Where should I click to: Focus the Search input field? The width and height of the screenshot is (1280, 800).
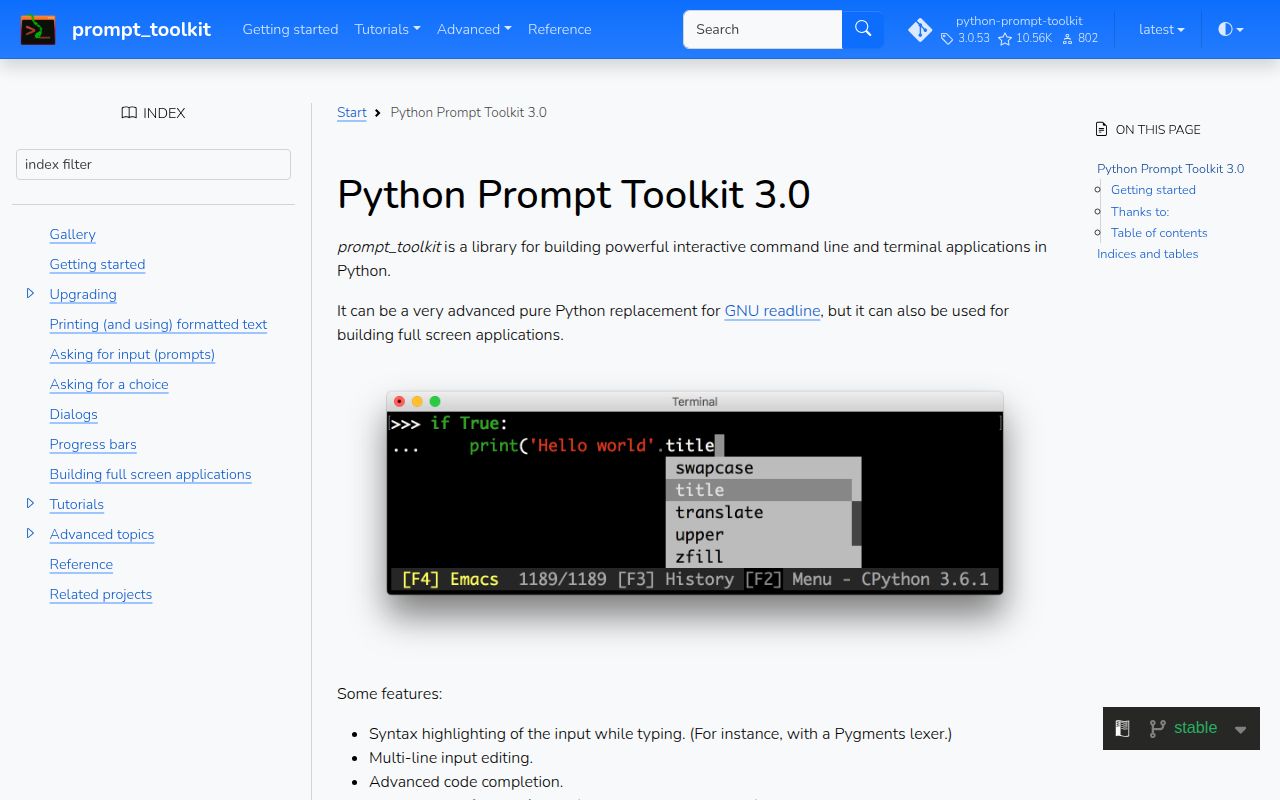[763, 29]
